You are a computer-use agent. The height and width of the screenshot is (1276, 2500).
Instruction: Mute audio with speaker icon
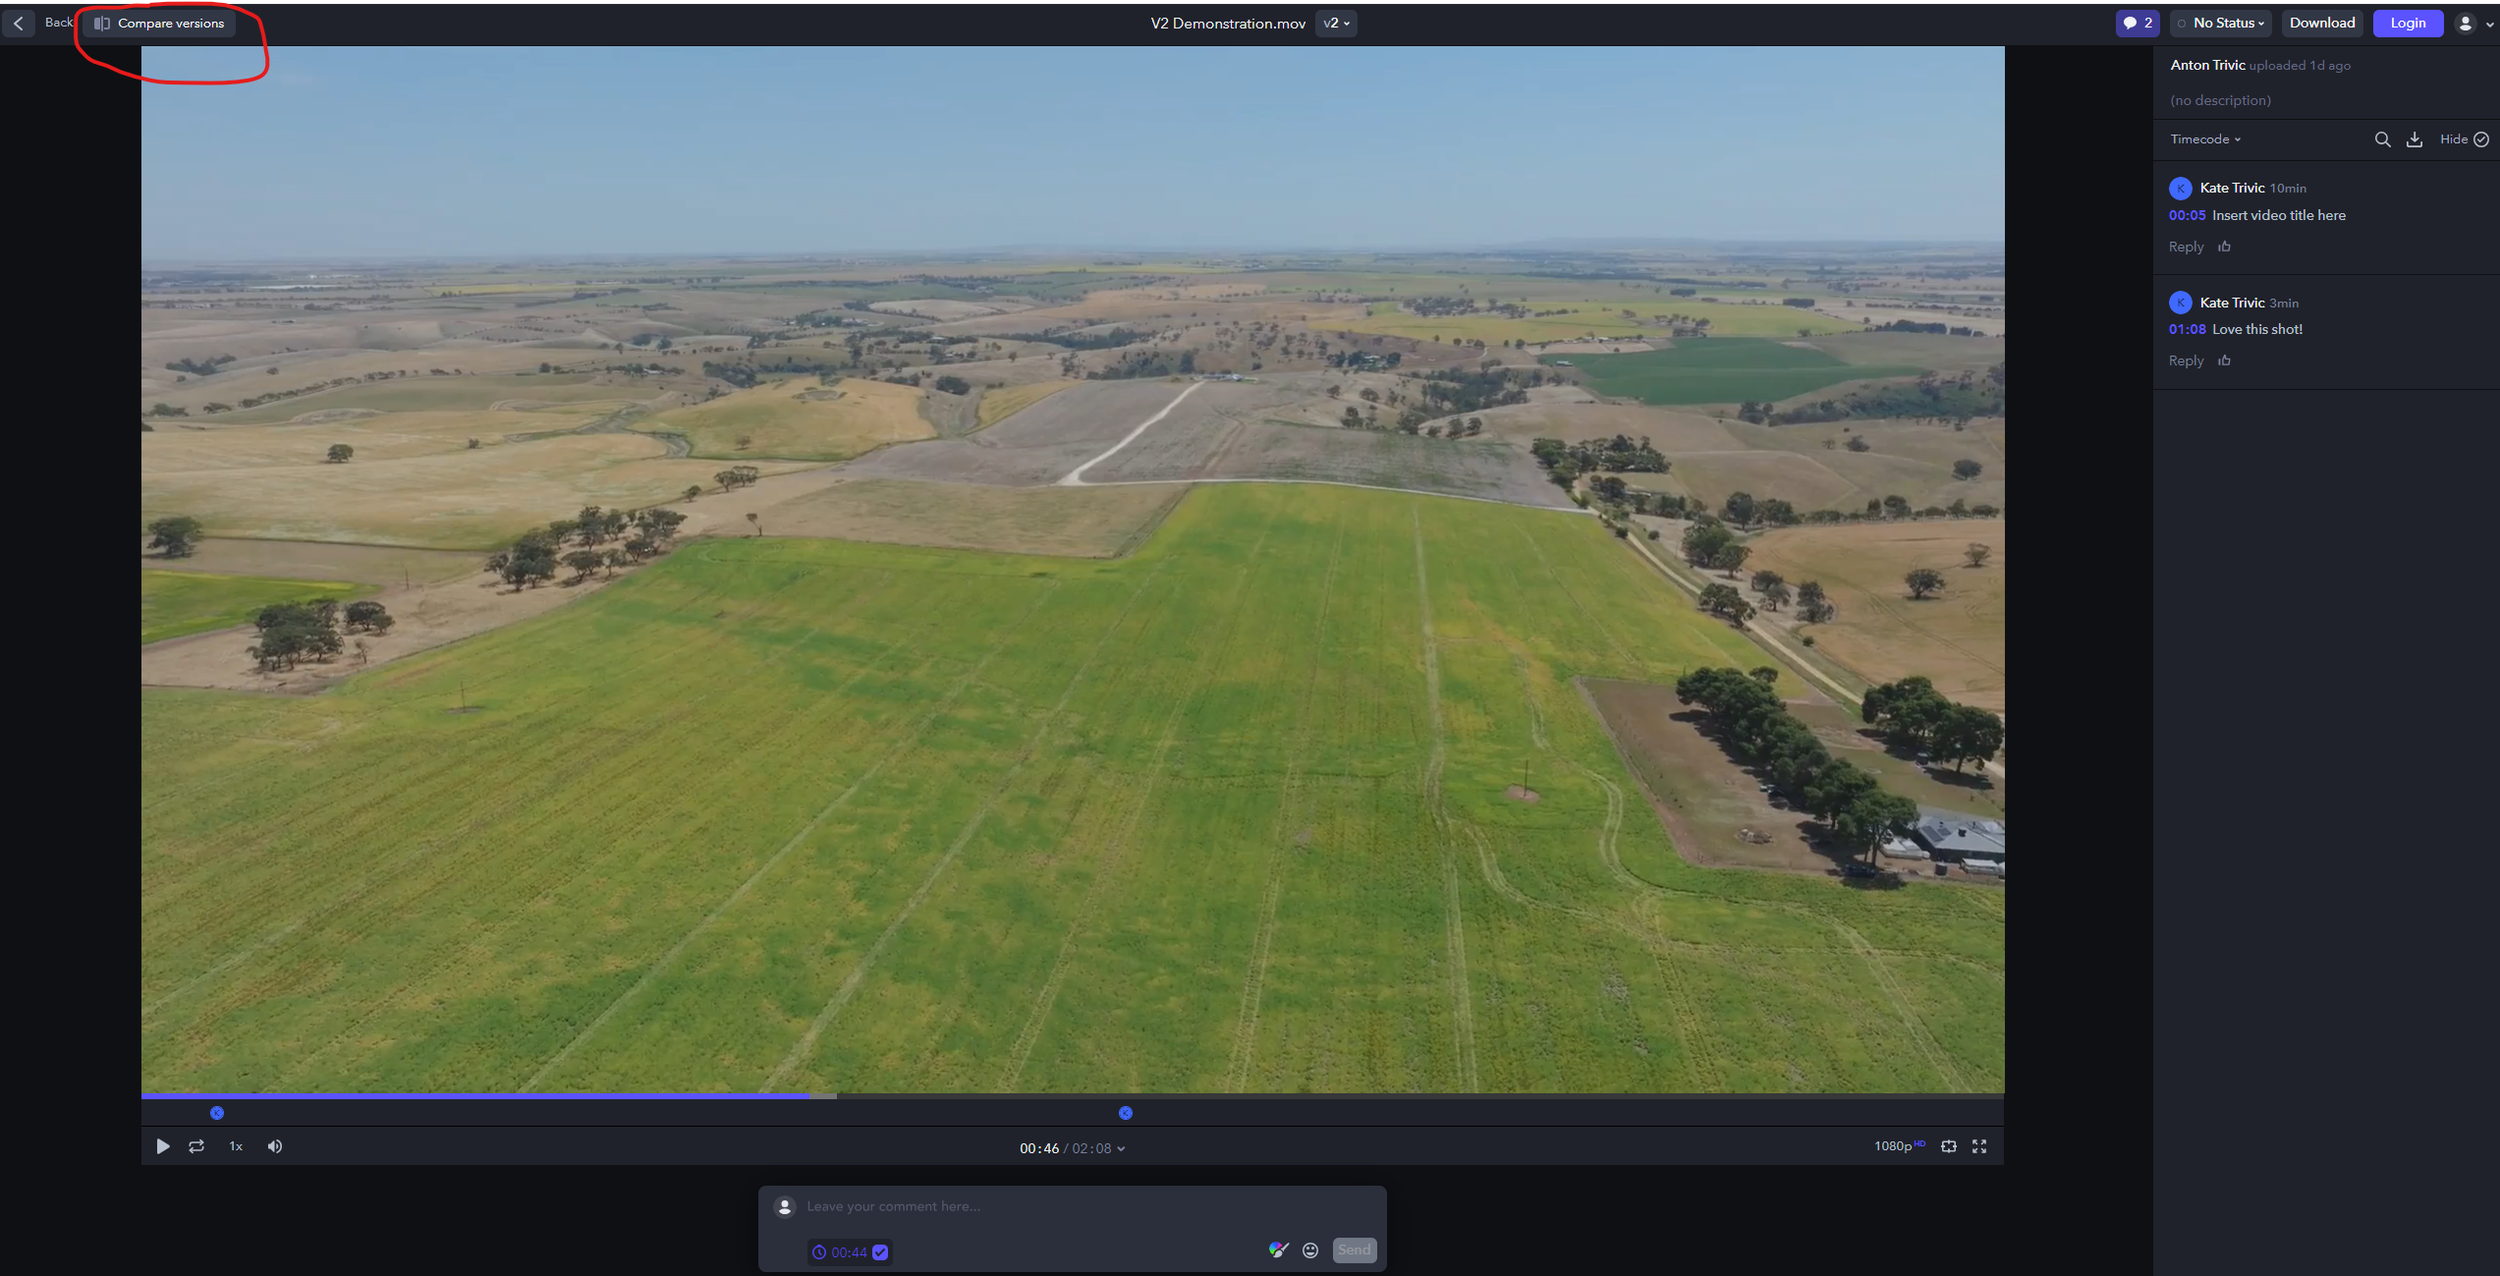(275, 1146)
